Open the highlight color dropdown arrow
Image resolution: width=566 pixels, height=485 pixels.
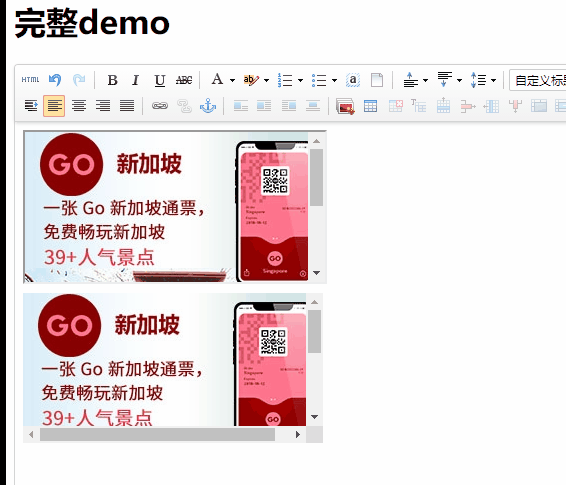coord(266,80)
